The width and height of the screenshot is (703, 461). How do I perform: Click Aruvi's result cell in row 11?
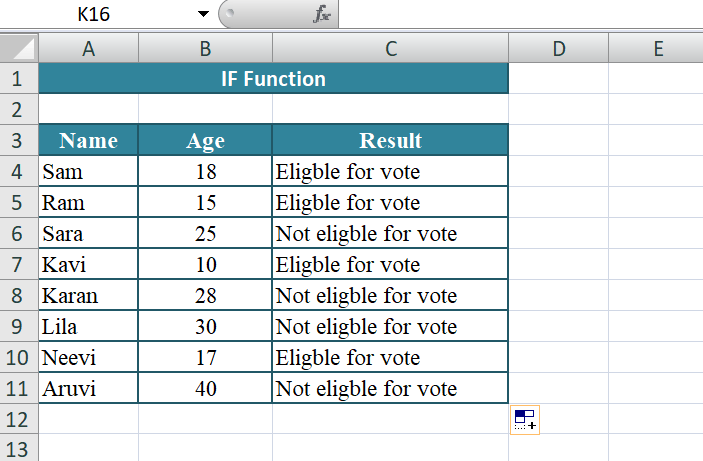pyautogui.click(x=390, y=389)
